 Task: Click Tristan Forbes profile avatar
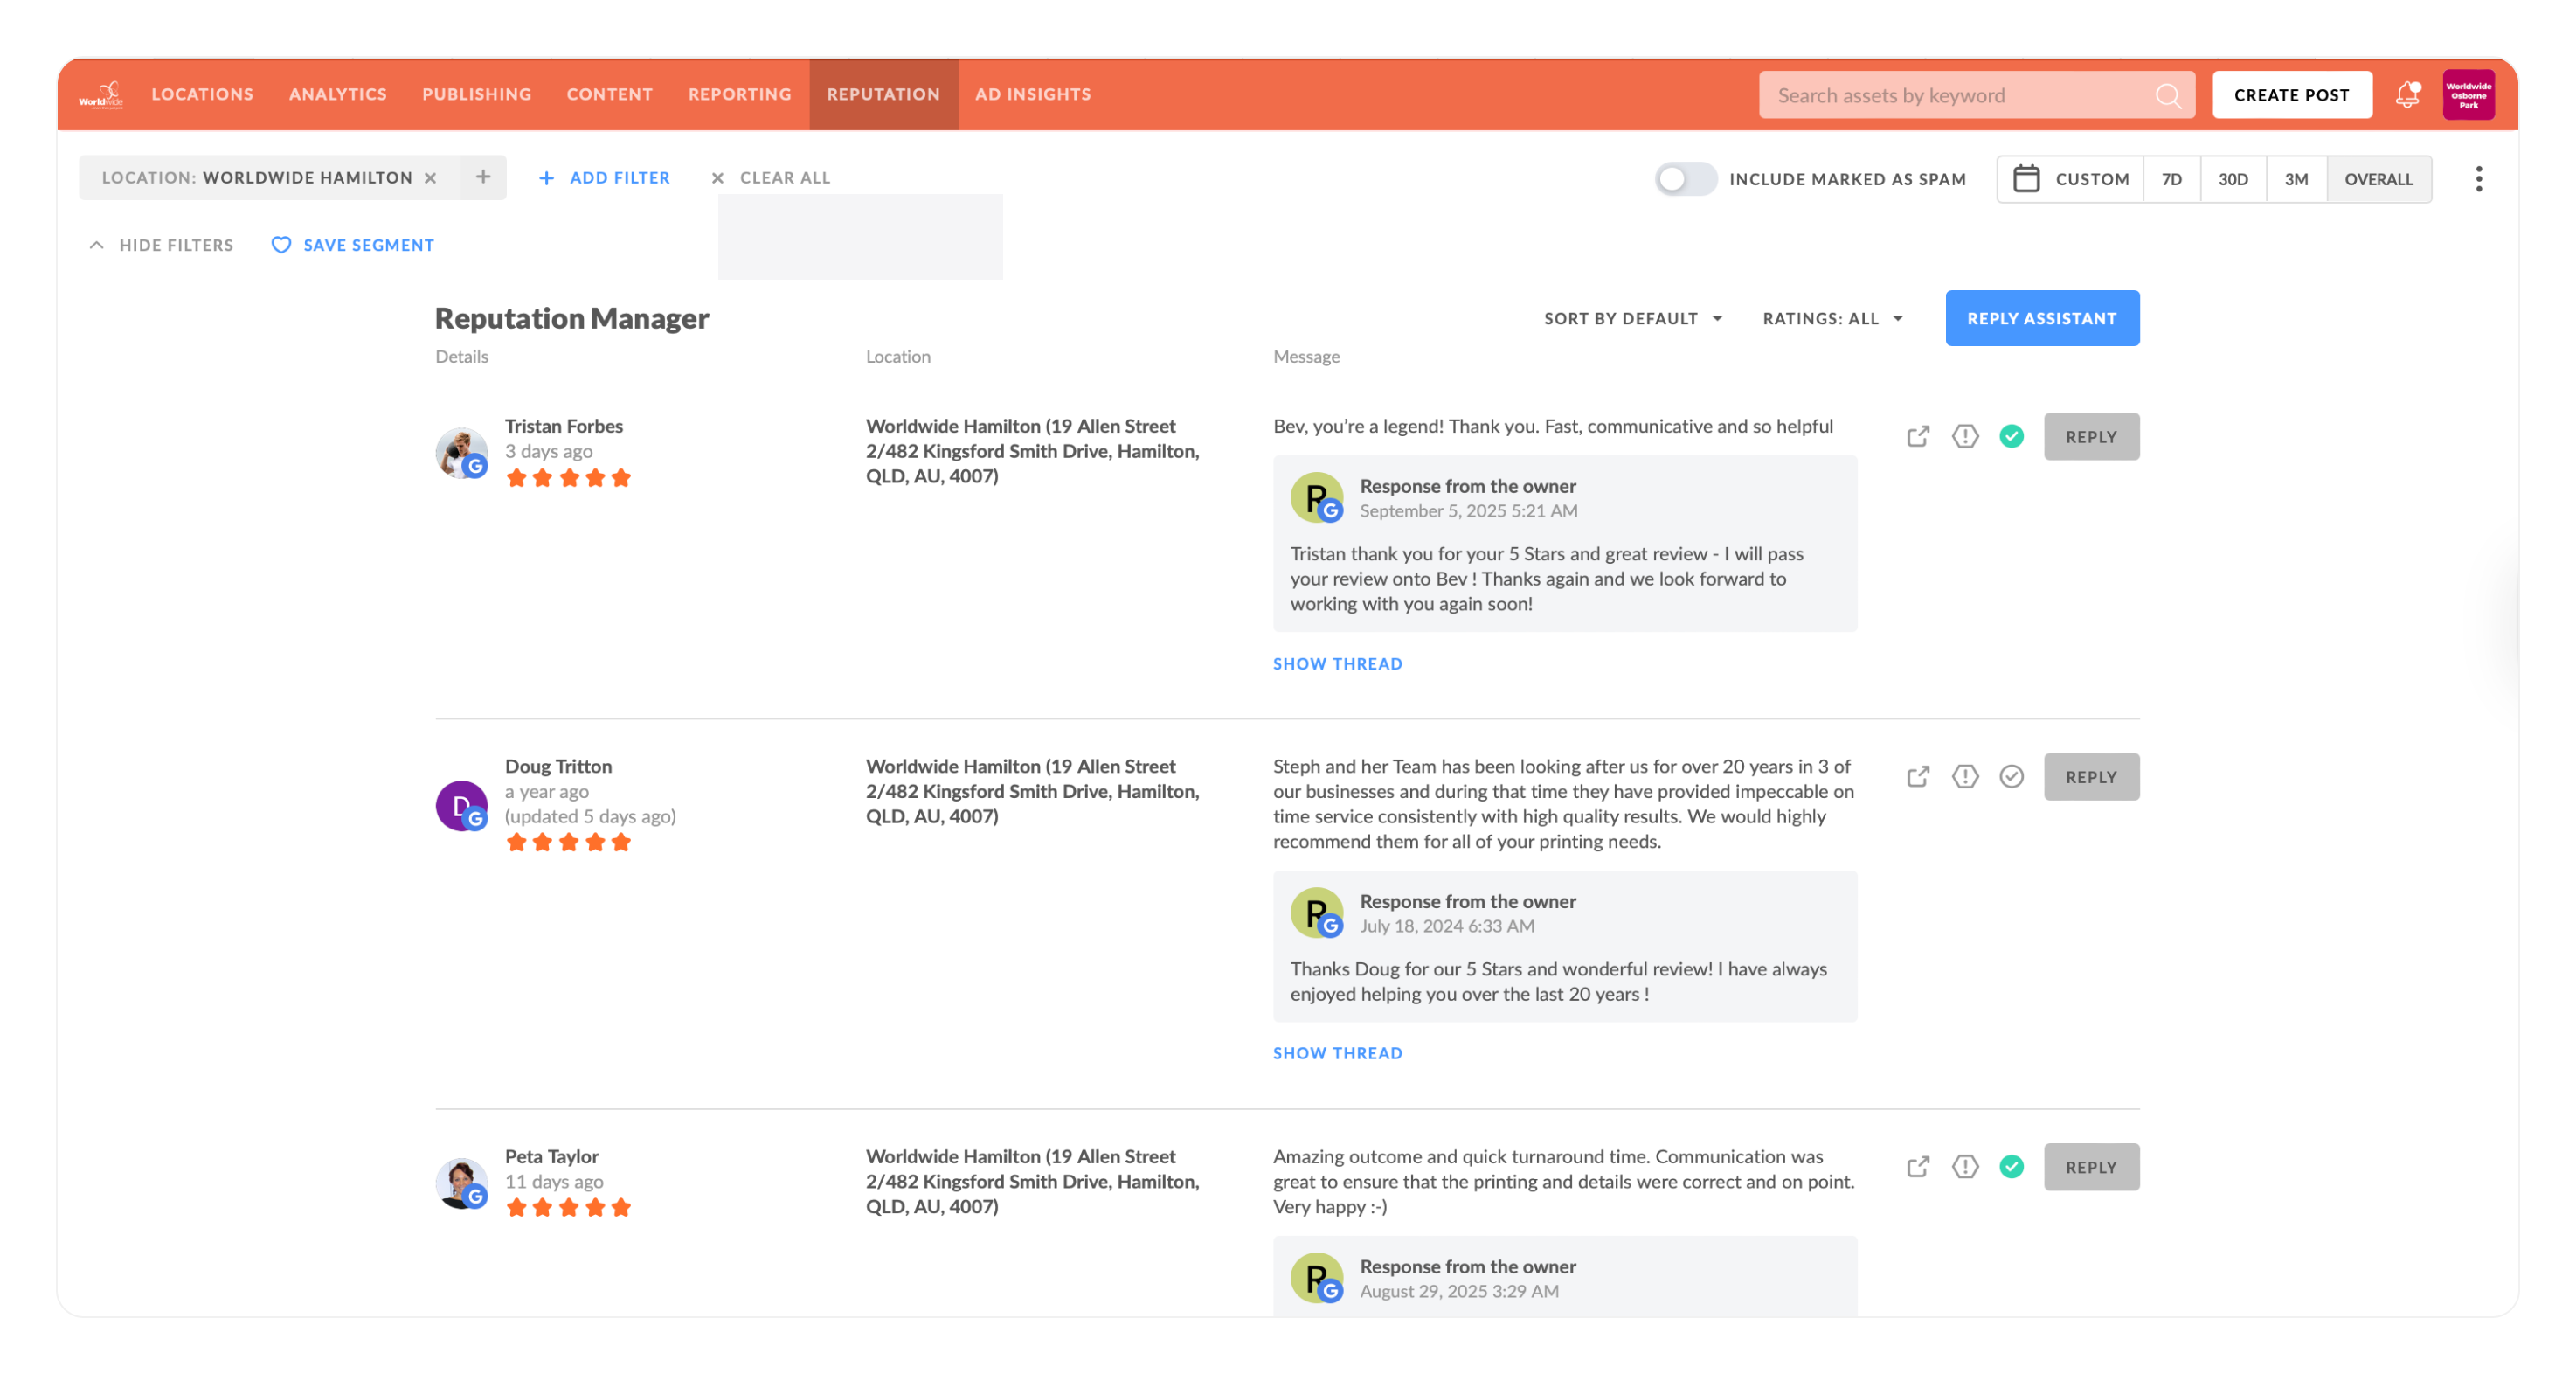(461, 453)
